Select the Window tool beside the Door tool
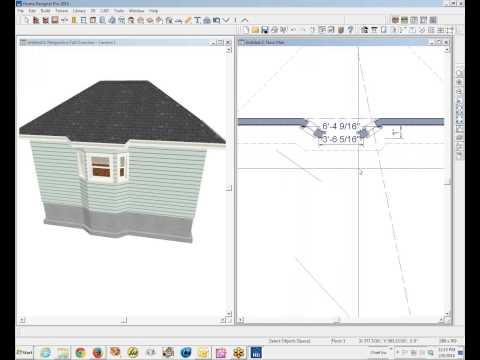 (x=83, y=20)
